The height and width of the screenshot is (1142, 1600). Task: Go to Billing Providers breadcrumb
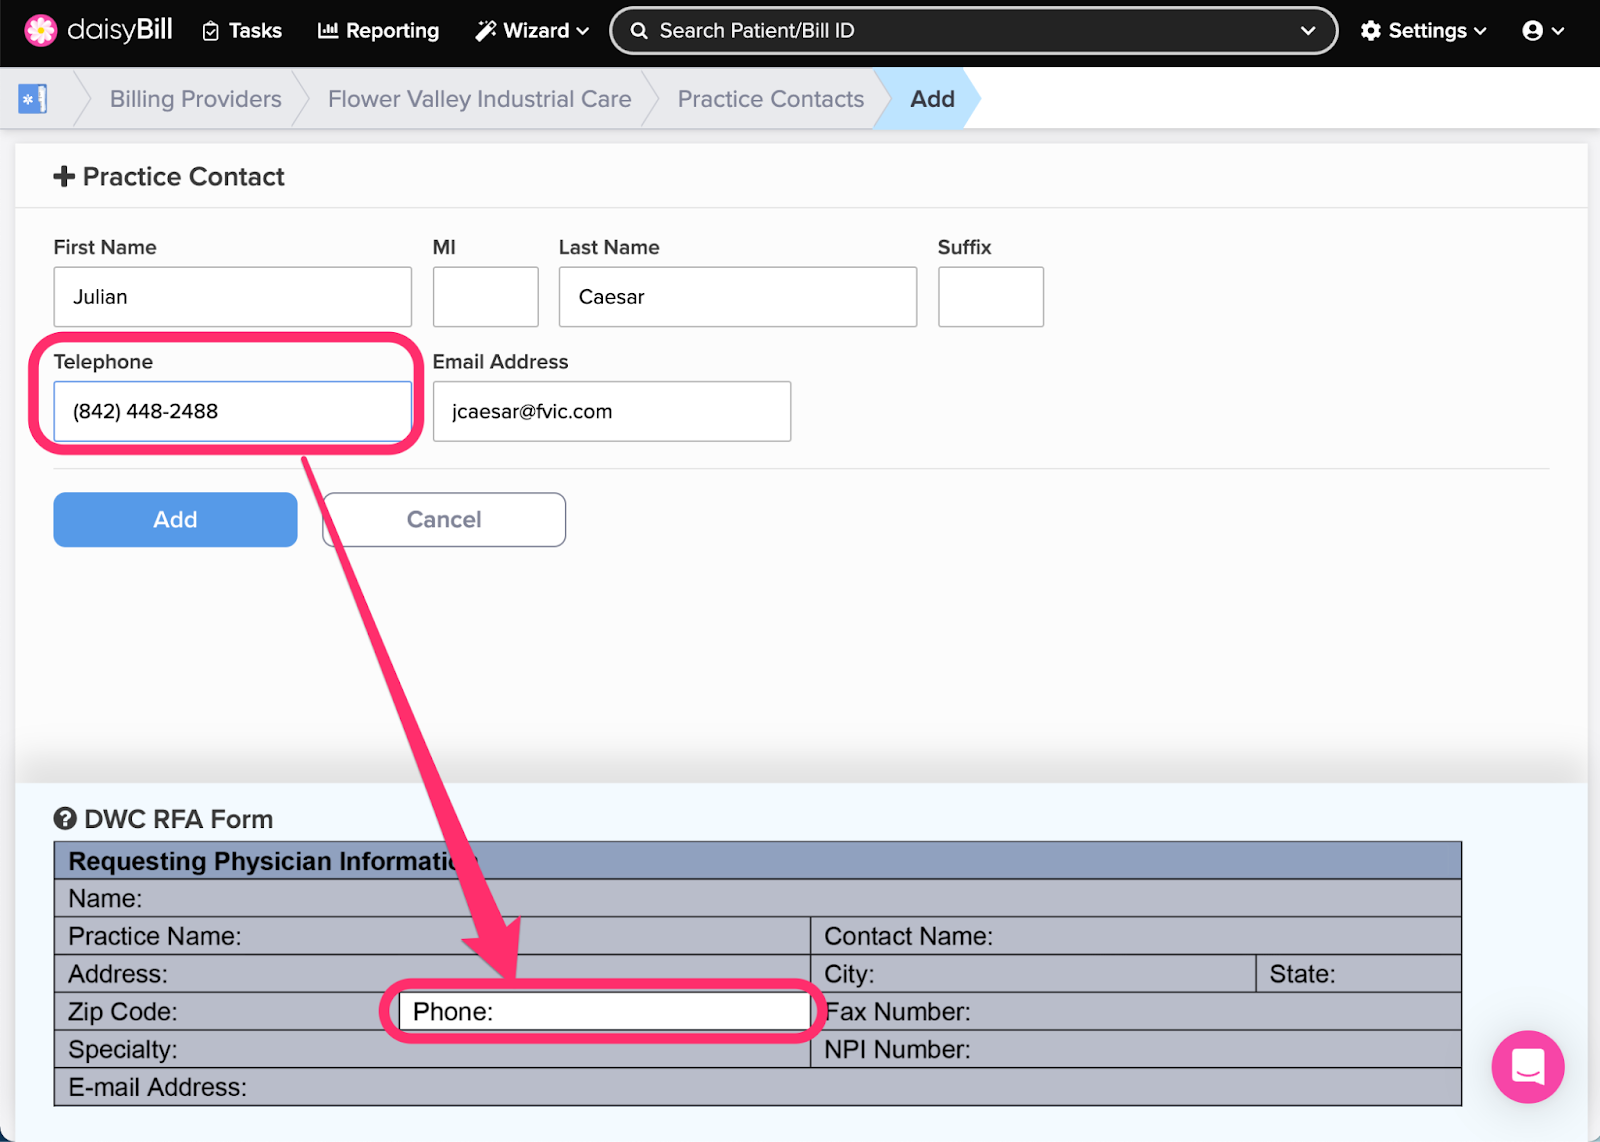click(x=195, y=99)
